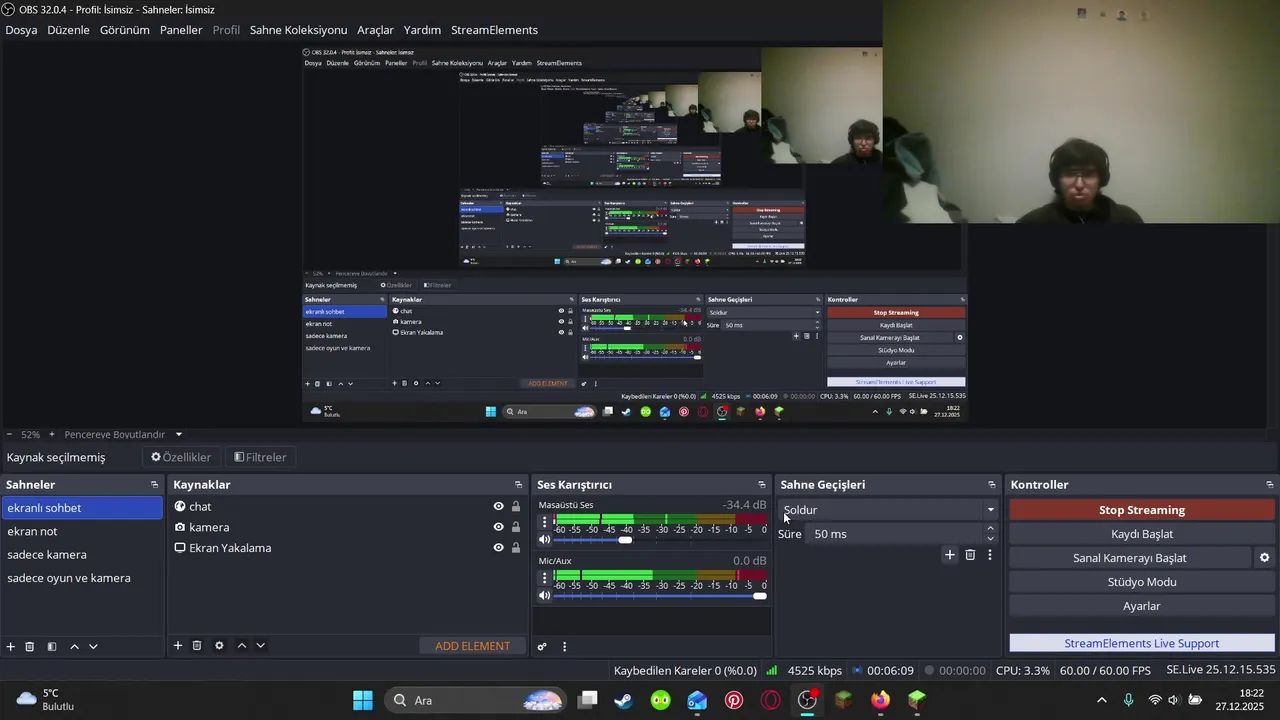
Task: Click the Windows Start button
Action: click(363, 700)
